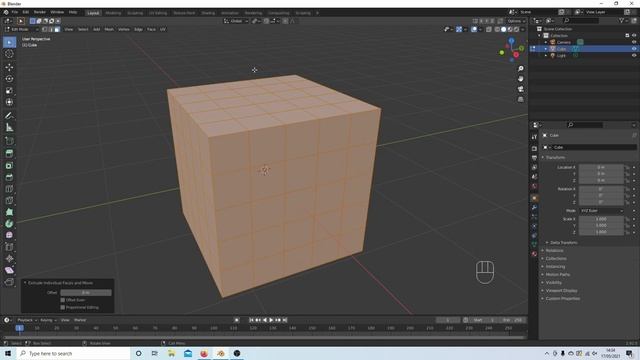Open the Playback dropdown in timeline
This screenshot has height=360, width=640.
coord(27,320)
